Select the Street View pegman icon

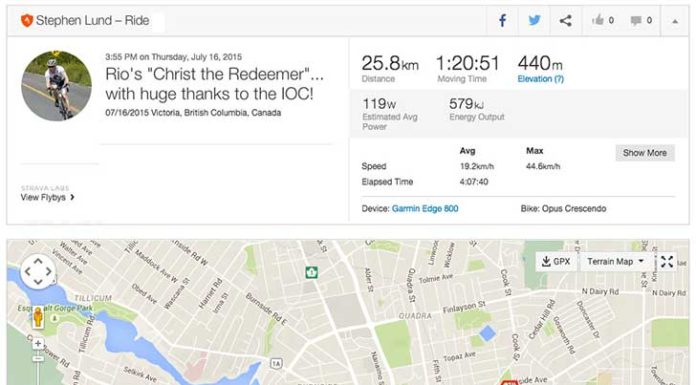click(x=38, y=317)
